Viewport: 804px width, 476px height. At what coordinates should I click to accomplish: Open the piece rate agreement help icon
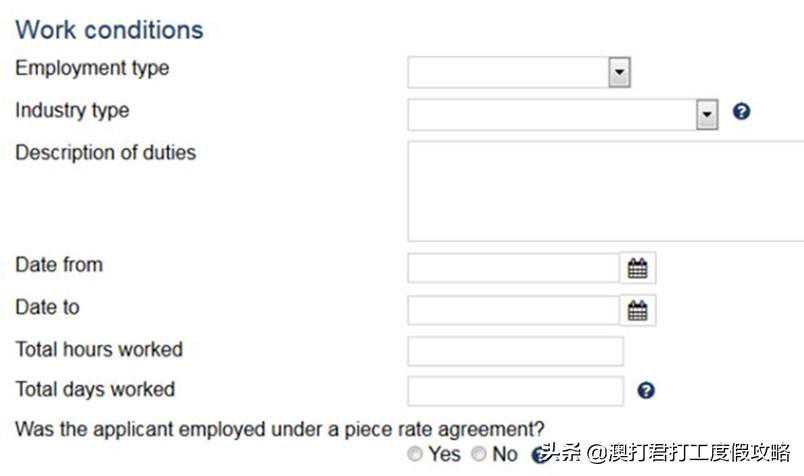538,454
